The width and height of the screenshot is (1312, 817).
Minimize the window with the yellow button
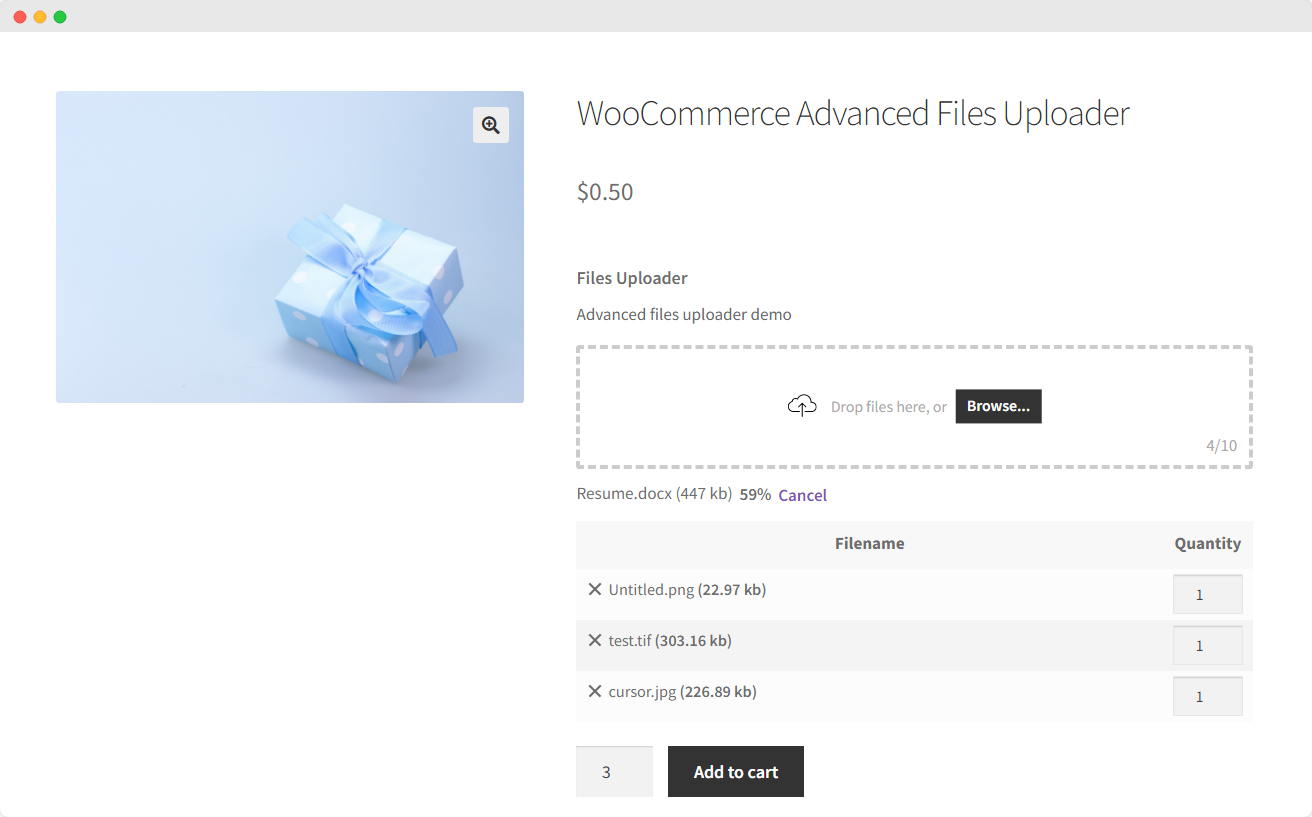tap(40, 17)
